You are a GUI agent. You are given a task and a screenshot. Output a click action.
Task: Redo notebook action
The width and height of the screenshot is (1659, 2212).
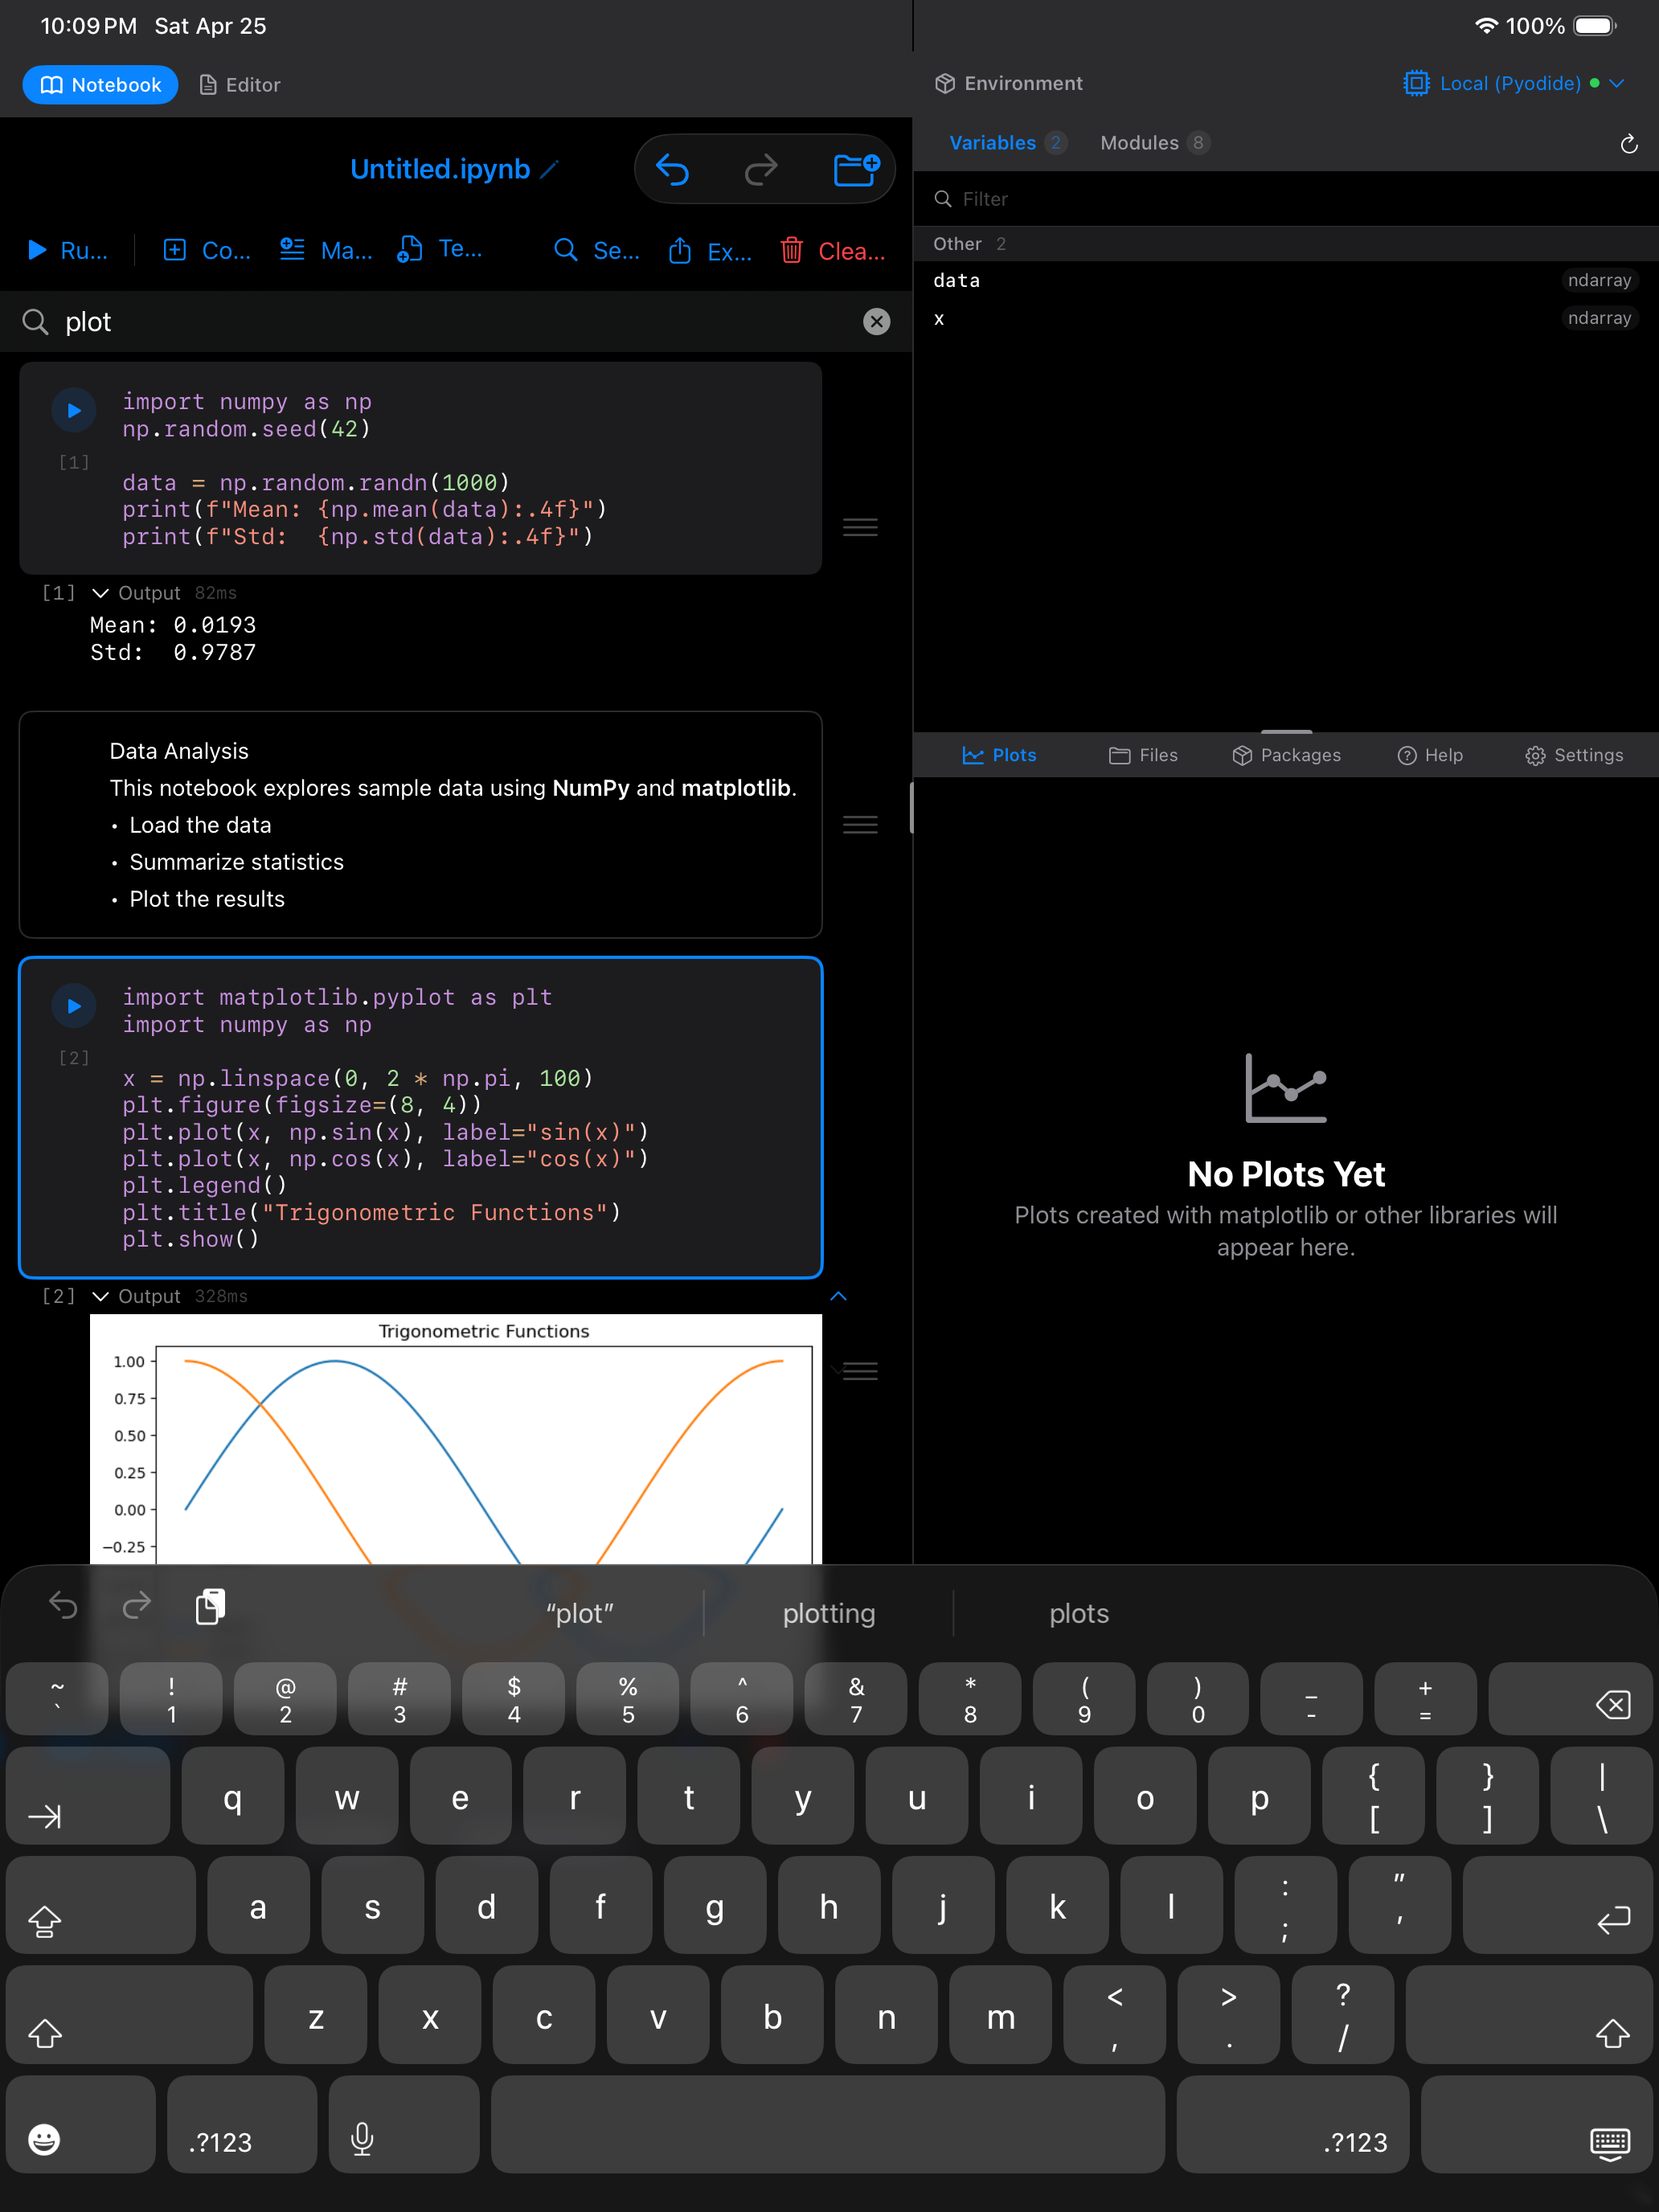click(761, 169)
